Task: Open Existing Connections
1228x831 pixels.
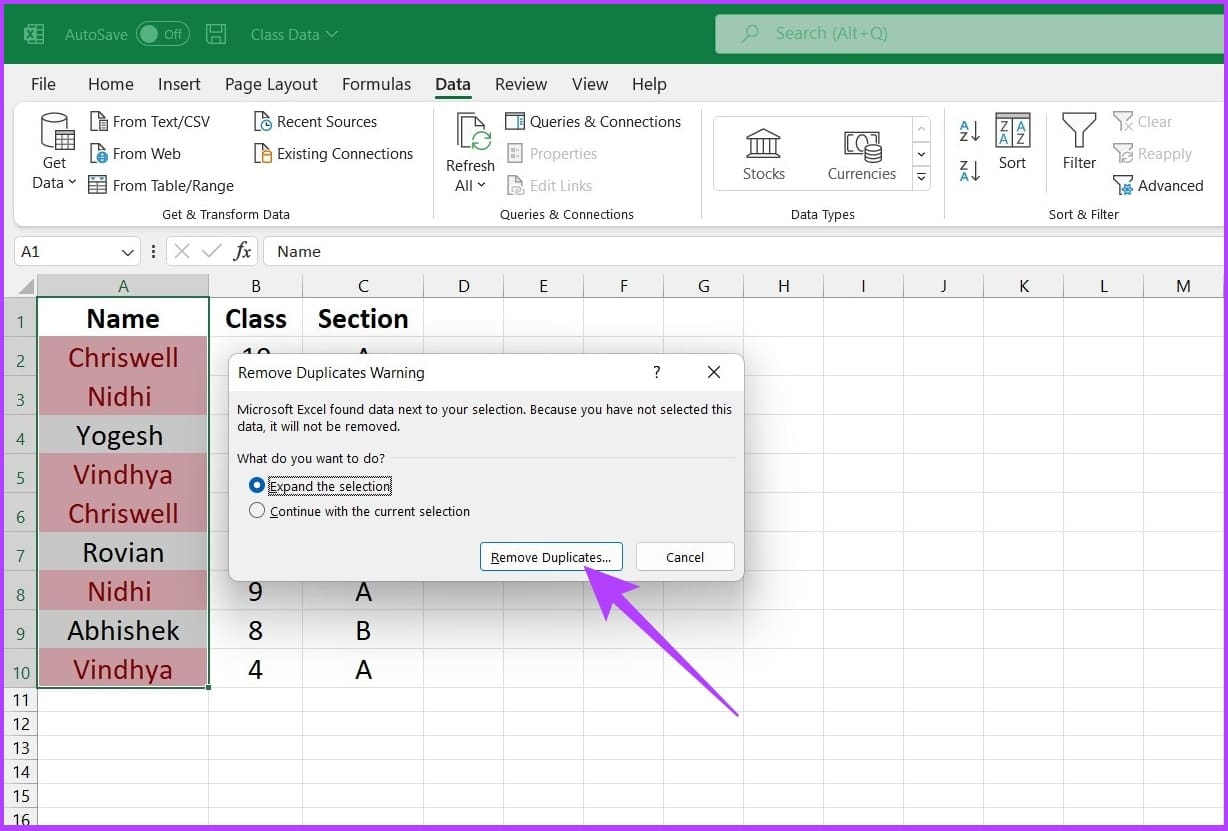Action: [333, 154]
